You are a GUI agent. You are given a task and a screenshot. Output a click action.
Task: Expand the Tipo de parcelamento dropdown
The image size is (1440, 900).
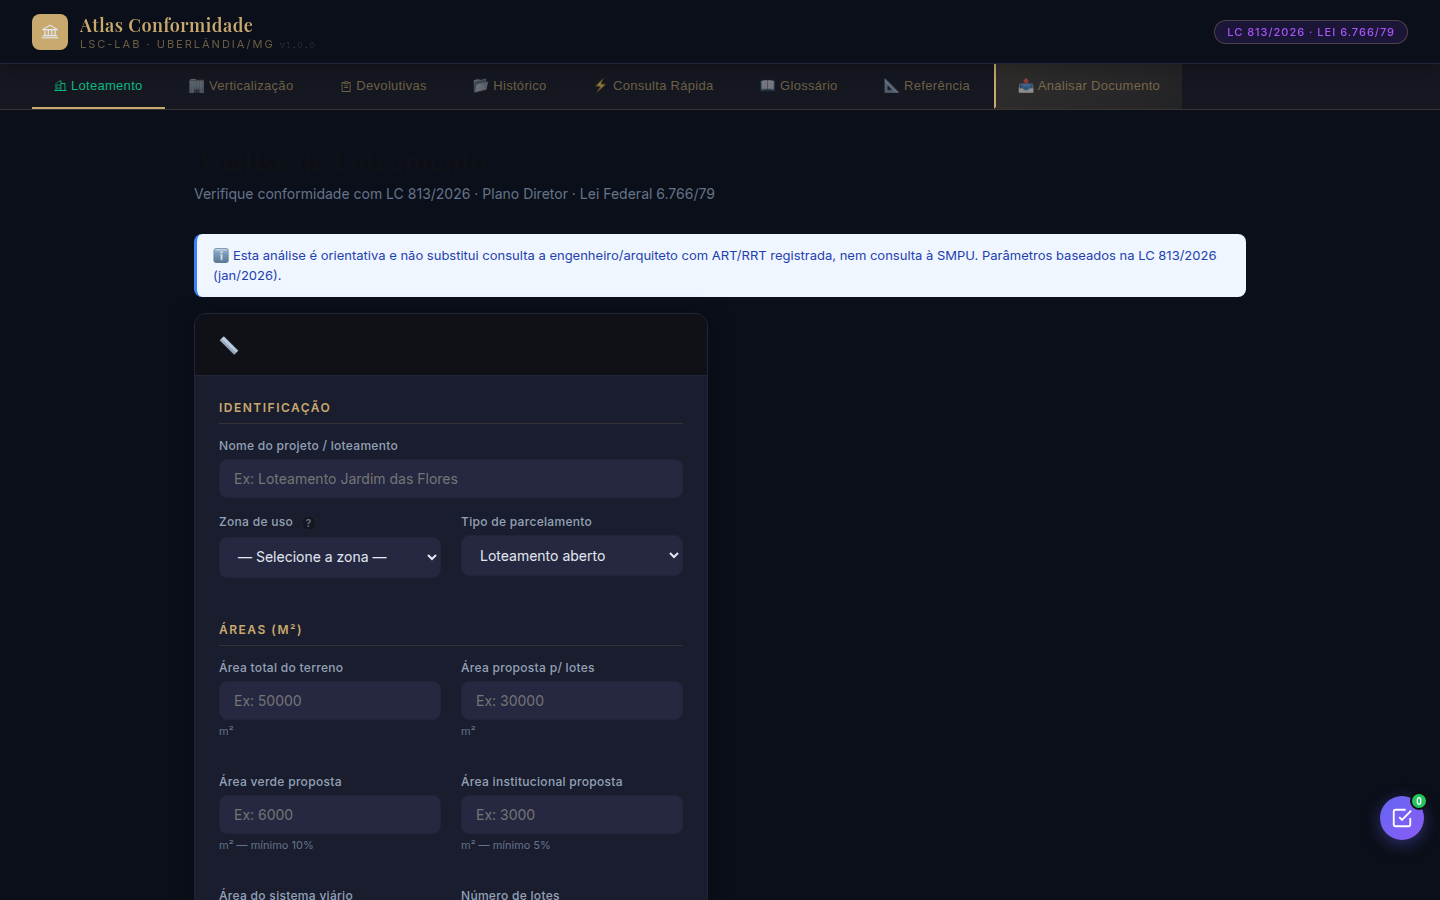(x=572, y=556)
